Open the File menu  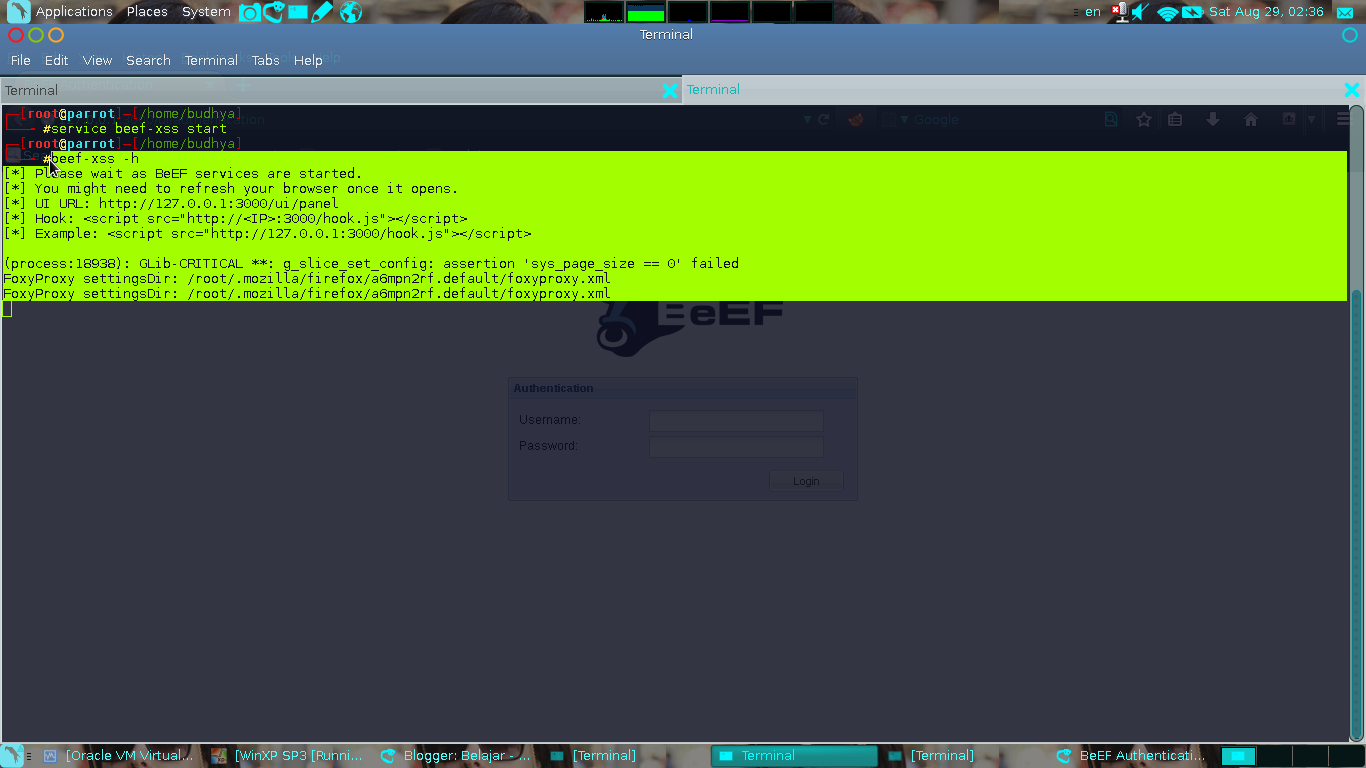(x=20, y=60)
